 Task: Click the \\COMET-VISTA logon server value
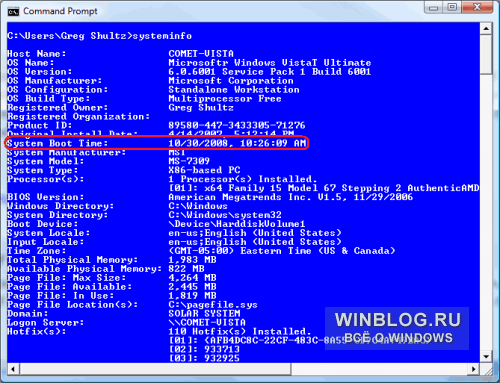tap(207, 323)
